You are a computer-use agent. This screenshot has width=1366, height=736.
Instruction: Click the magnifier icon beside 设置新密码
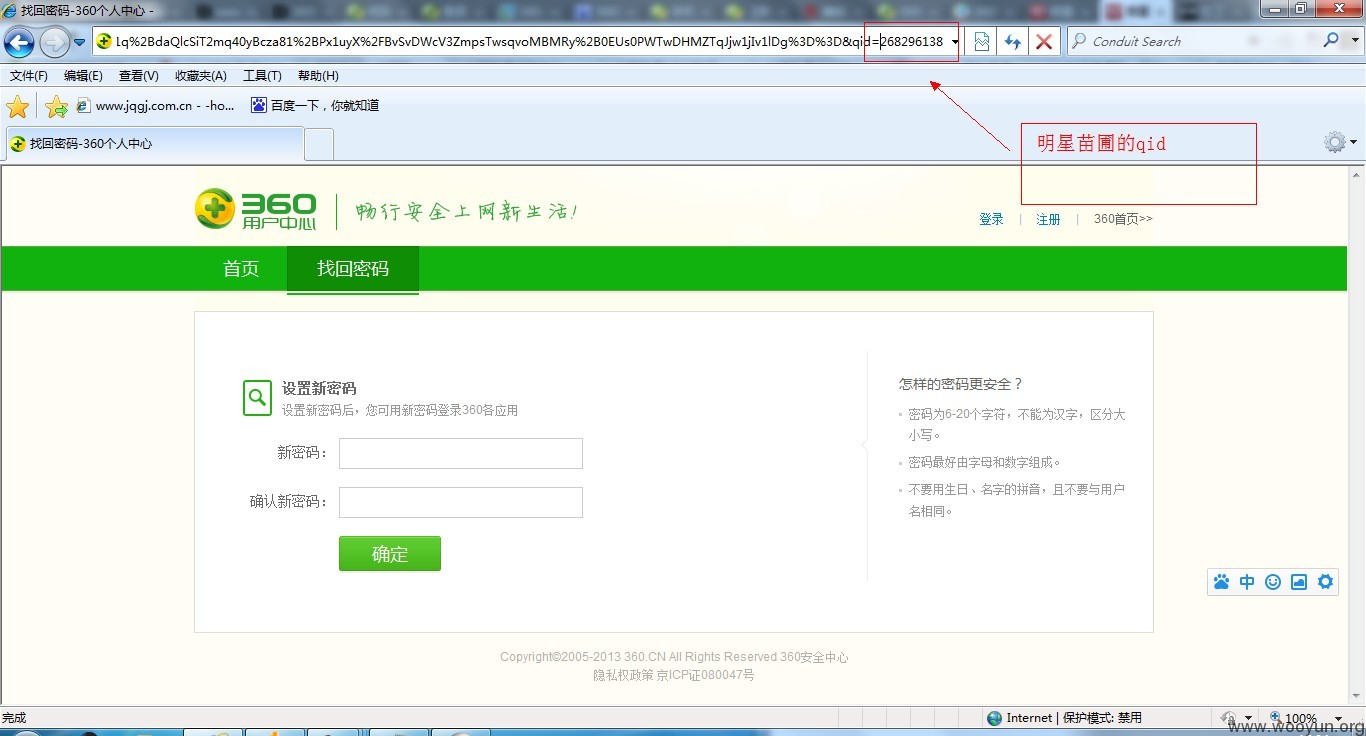257,397
